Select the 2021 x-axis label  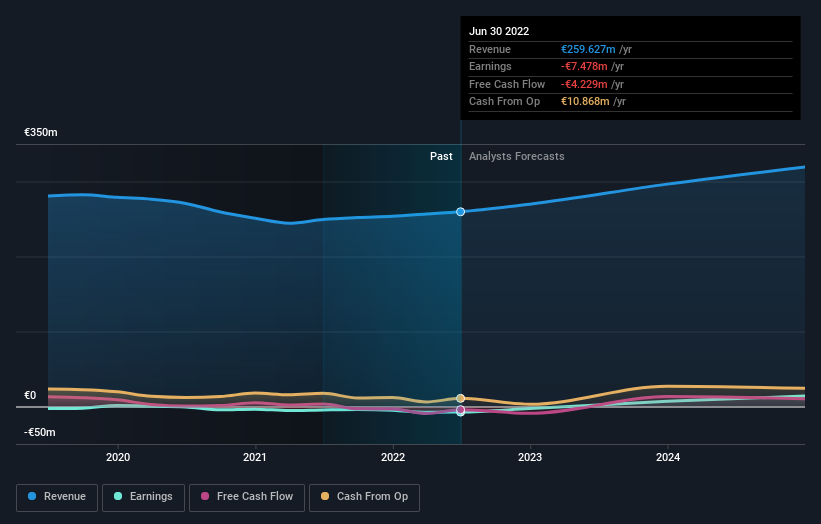click(x=254, y=457)
